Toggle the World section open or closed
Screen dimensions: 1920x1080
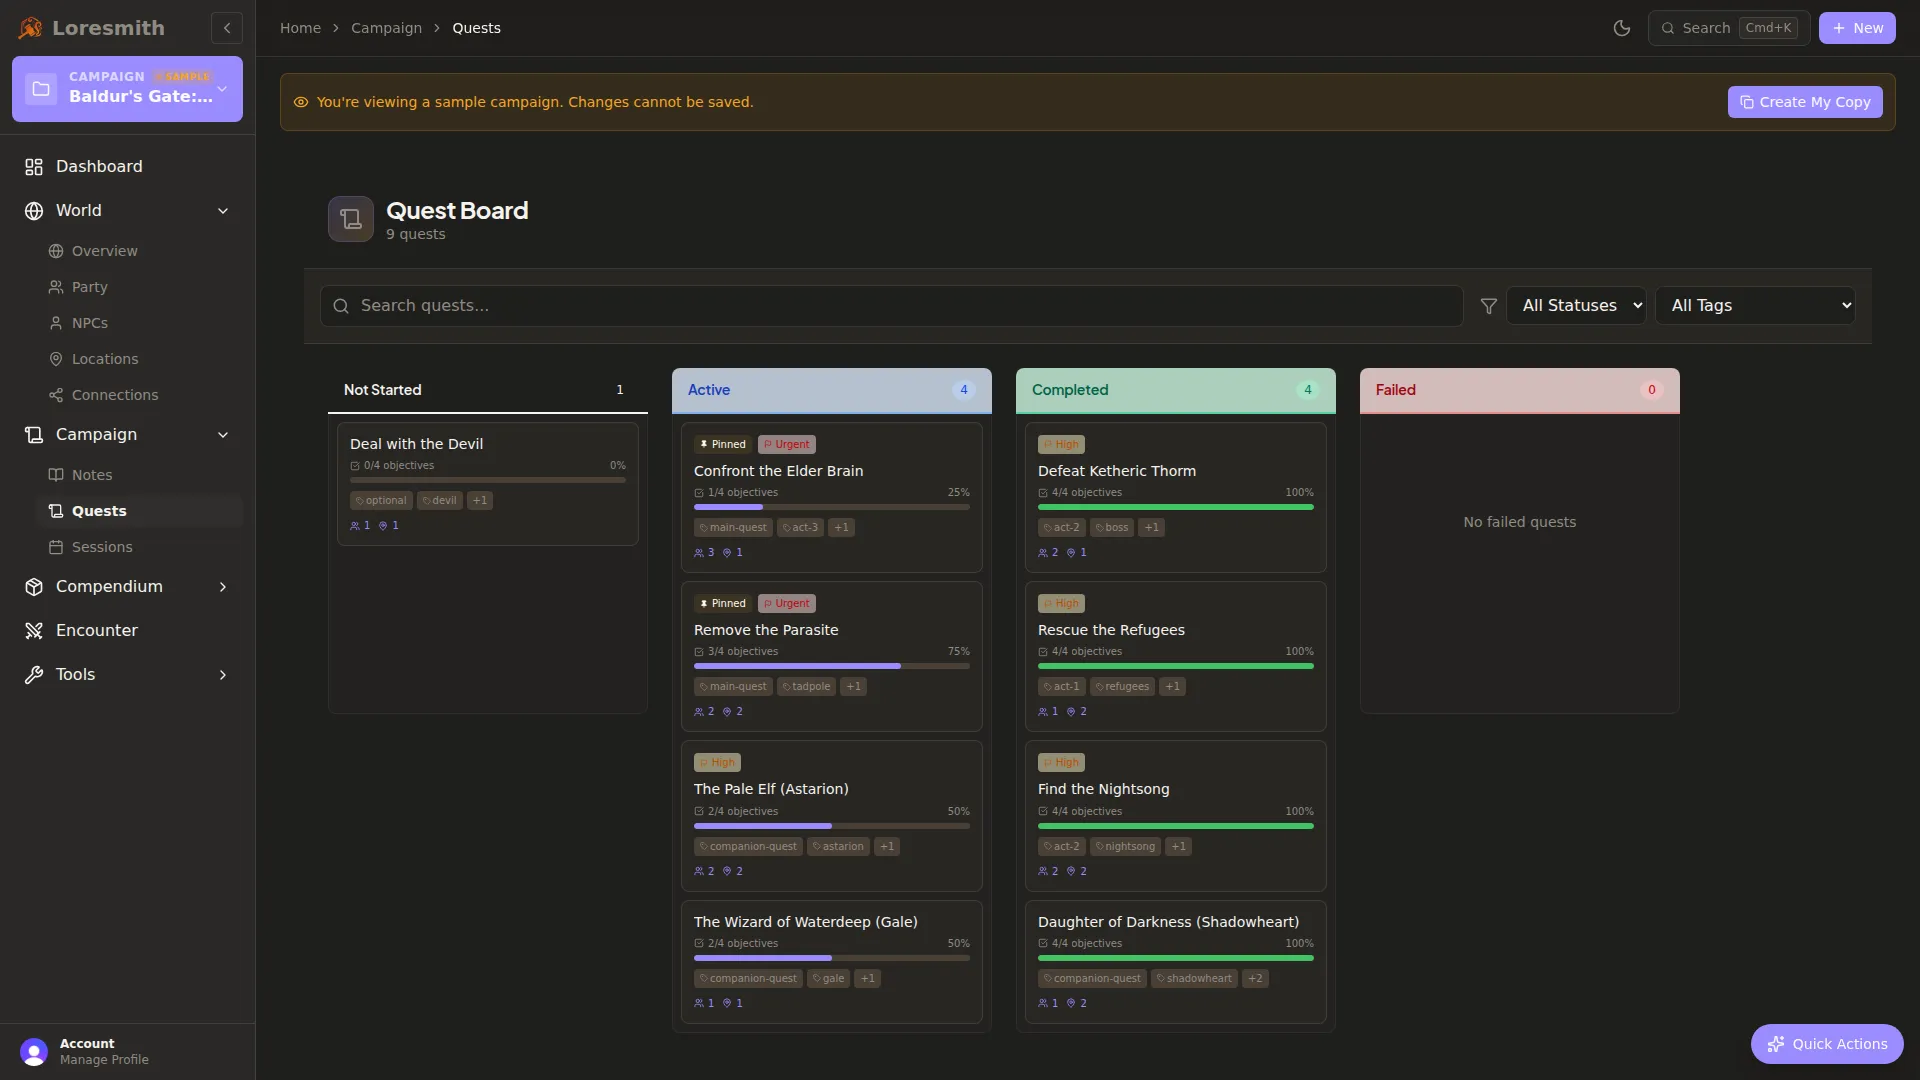(127, 210)
